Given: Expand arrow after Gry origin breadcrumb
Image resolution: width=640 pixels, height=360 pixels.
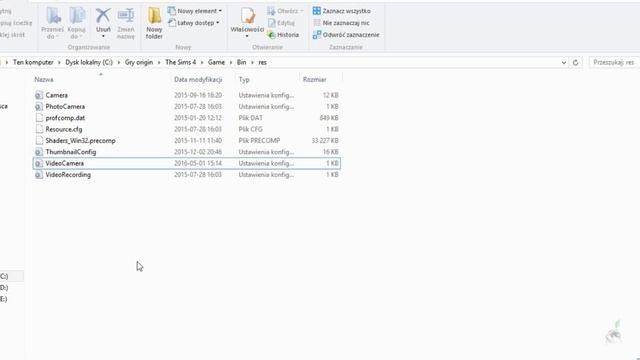Looking at the screenshot, I should tap(159, 62).
